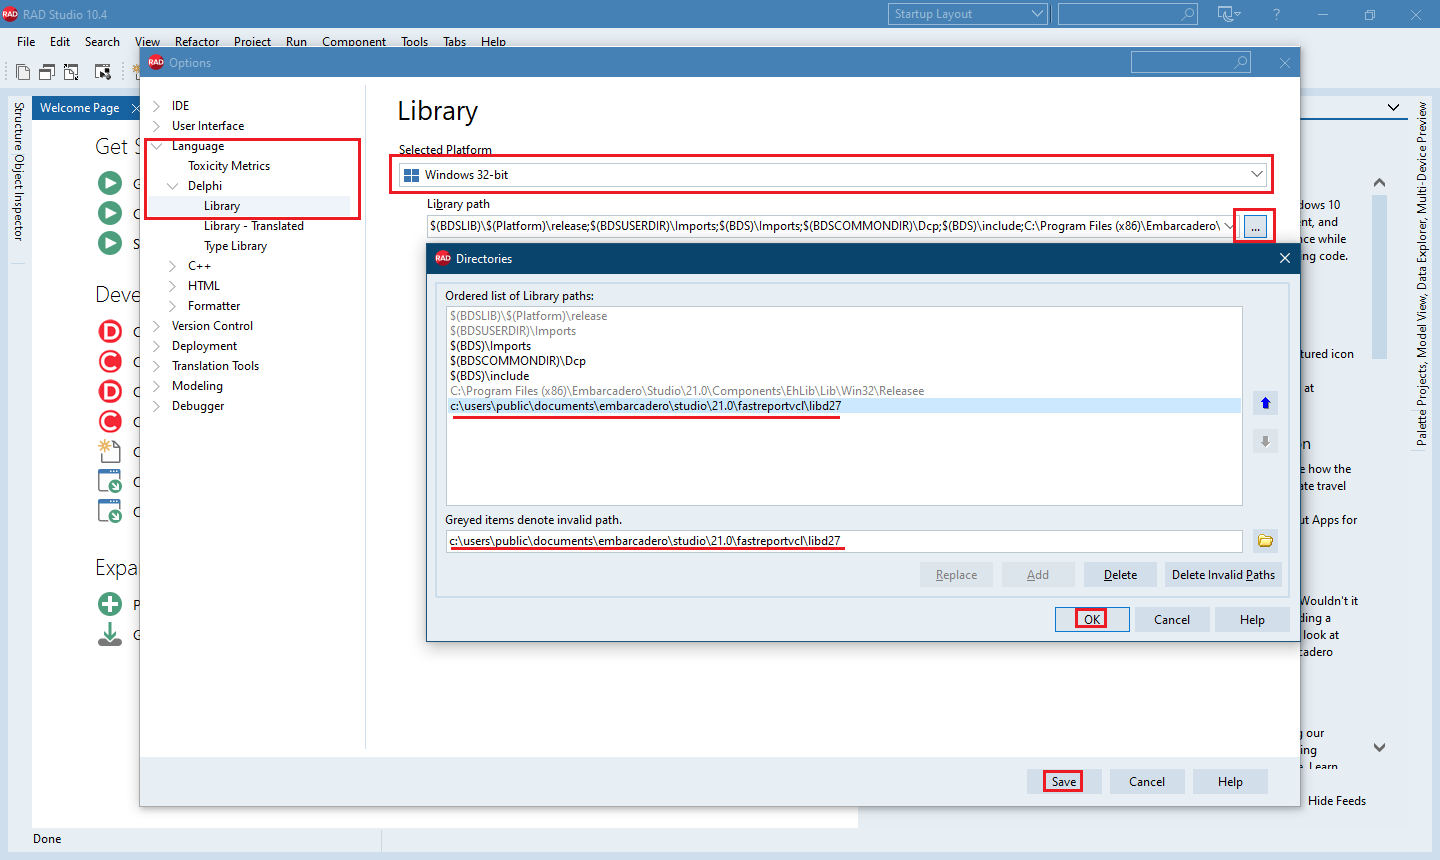This screenshot has width=1440, height=860.
Task: Click the toolbar icon with the cursor arrow
Action: (x=103, y=72)
